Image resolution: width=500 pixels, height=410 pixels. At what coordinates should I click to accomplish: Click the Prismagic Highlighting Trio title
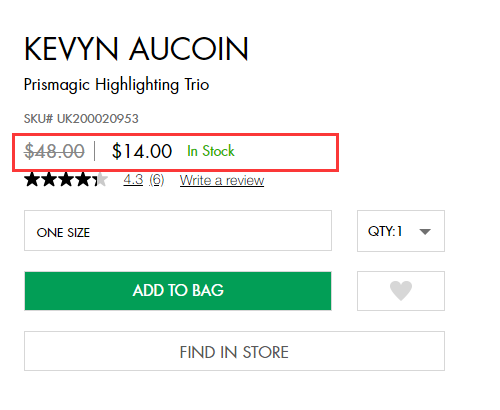click(x=116, y=85)
